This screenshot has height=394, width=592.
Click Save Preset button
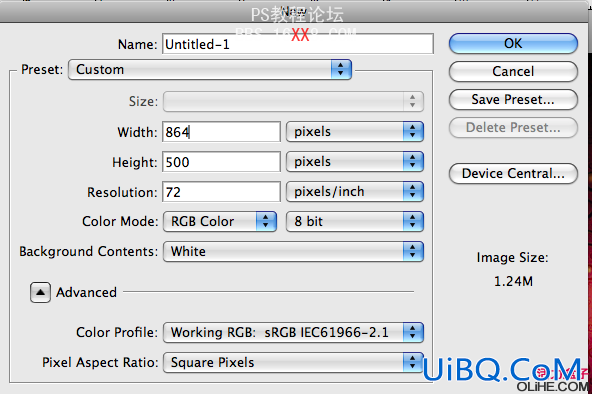[x=513, y=100]
